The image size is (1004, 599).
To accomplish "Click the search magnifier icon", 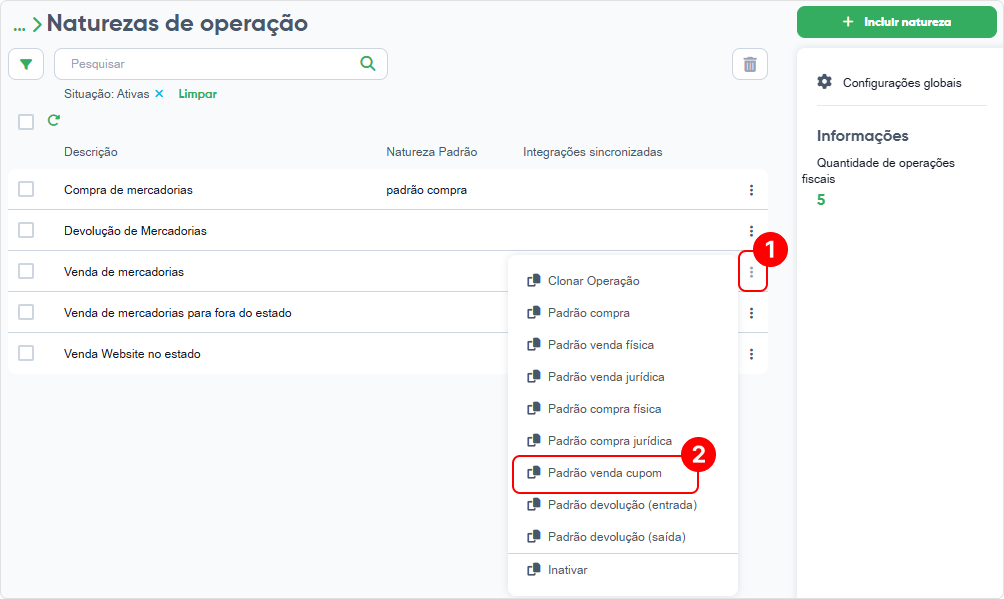I will pyautogui.click(x=368, y=63).
